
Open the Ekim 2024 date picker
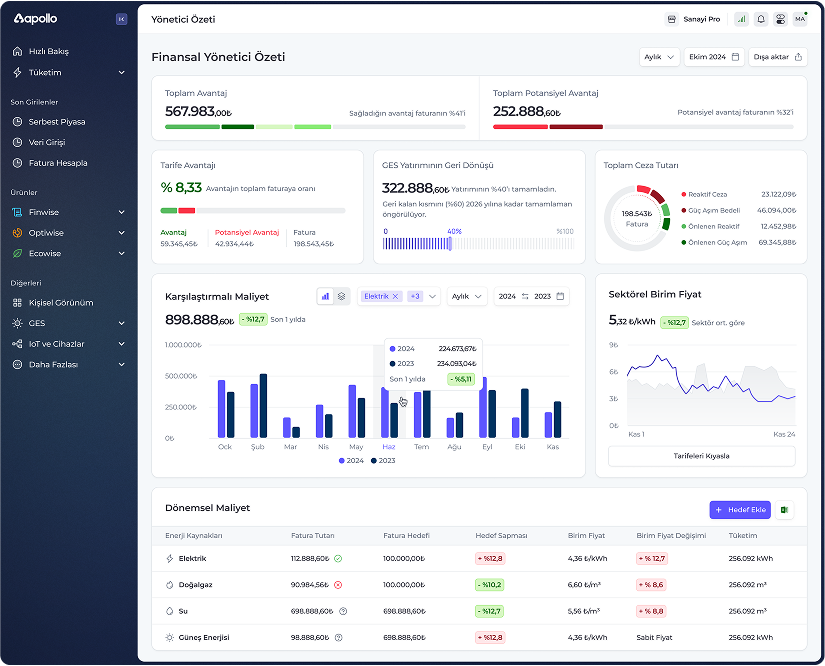714,57
